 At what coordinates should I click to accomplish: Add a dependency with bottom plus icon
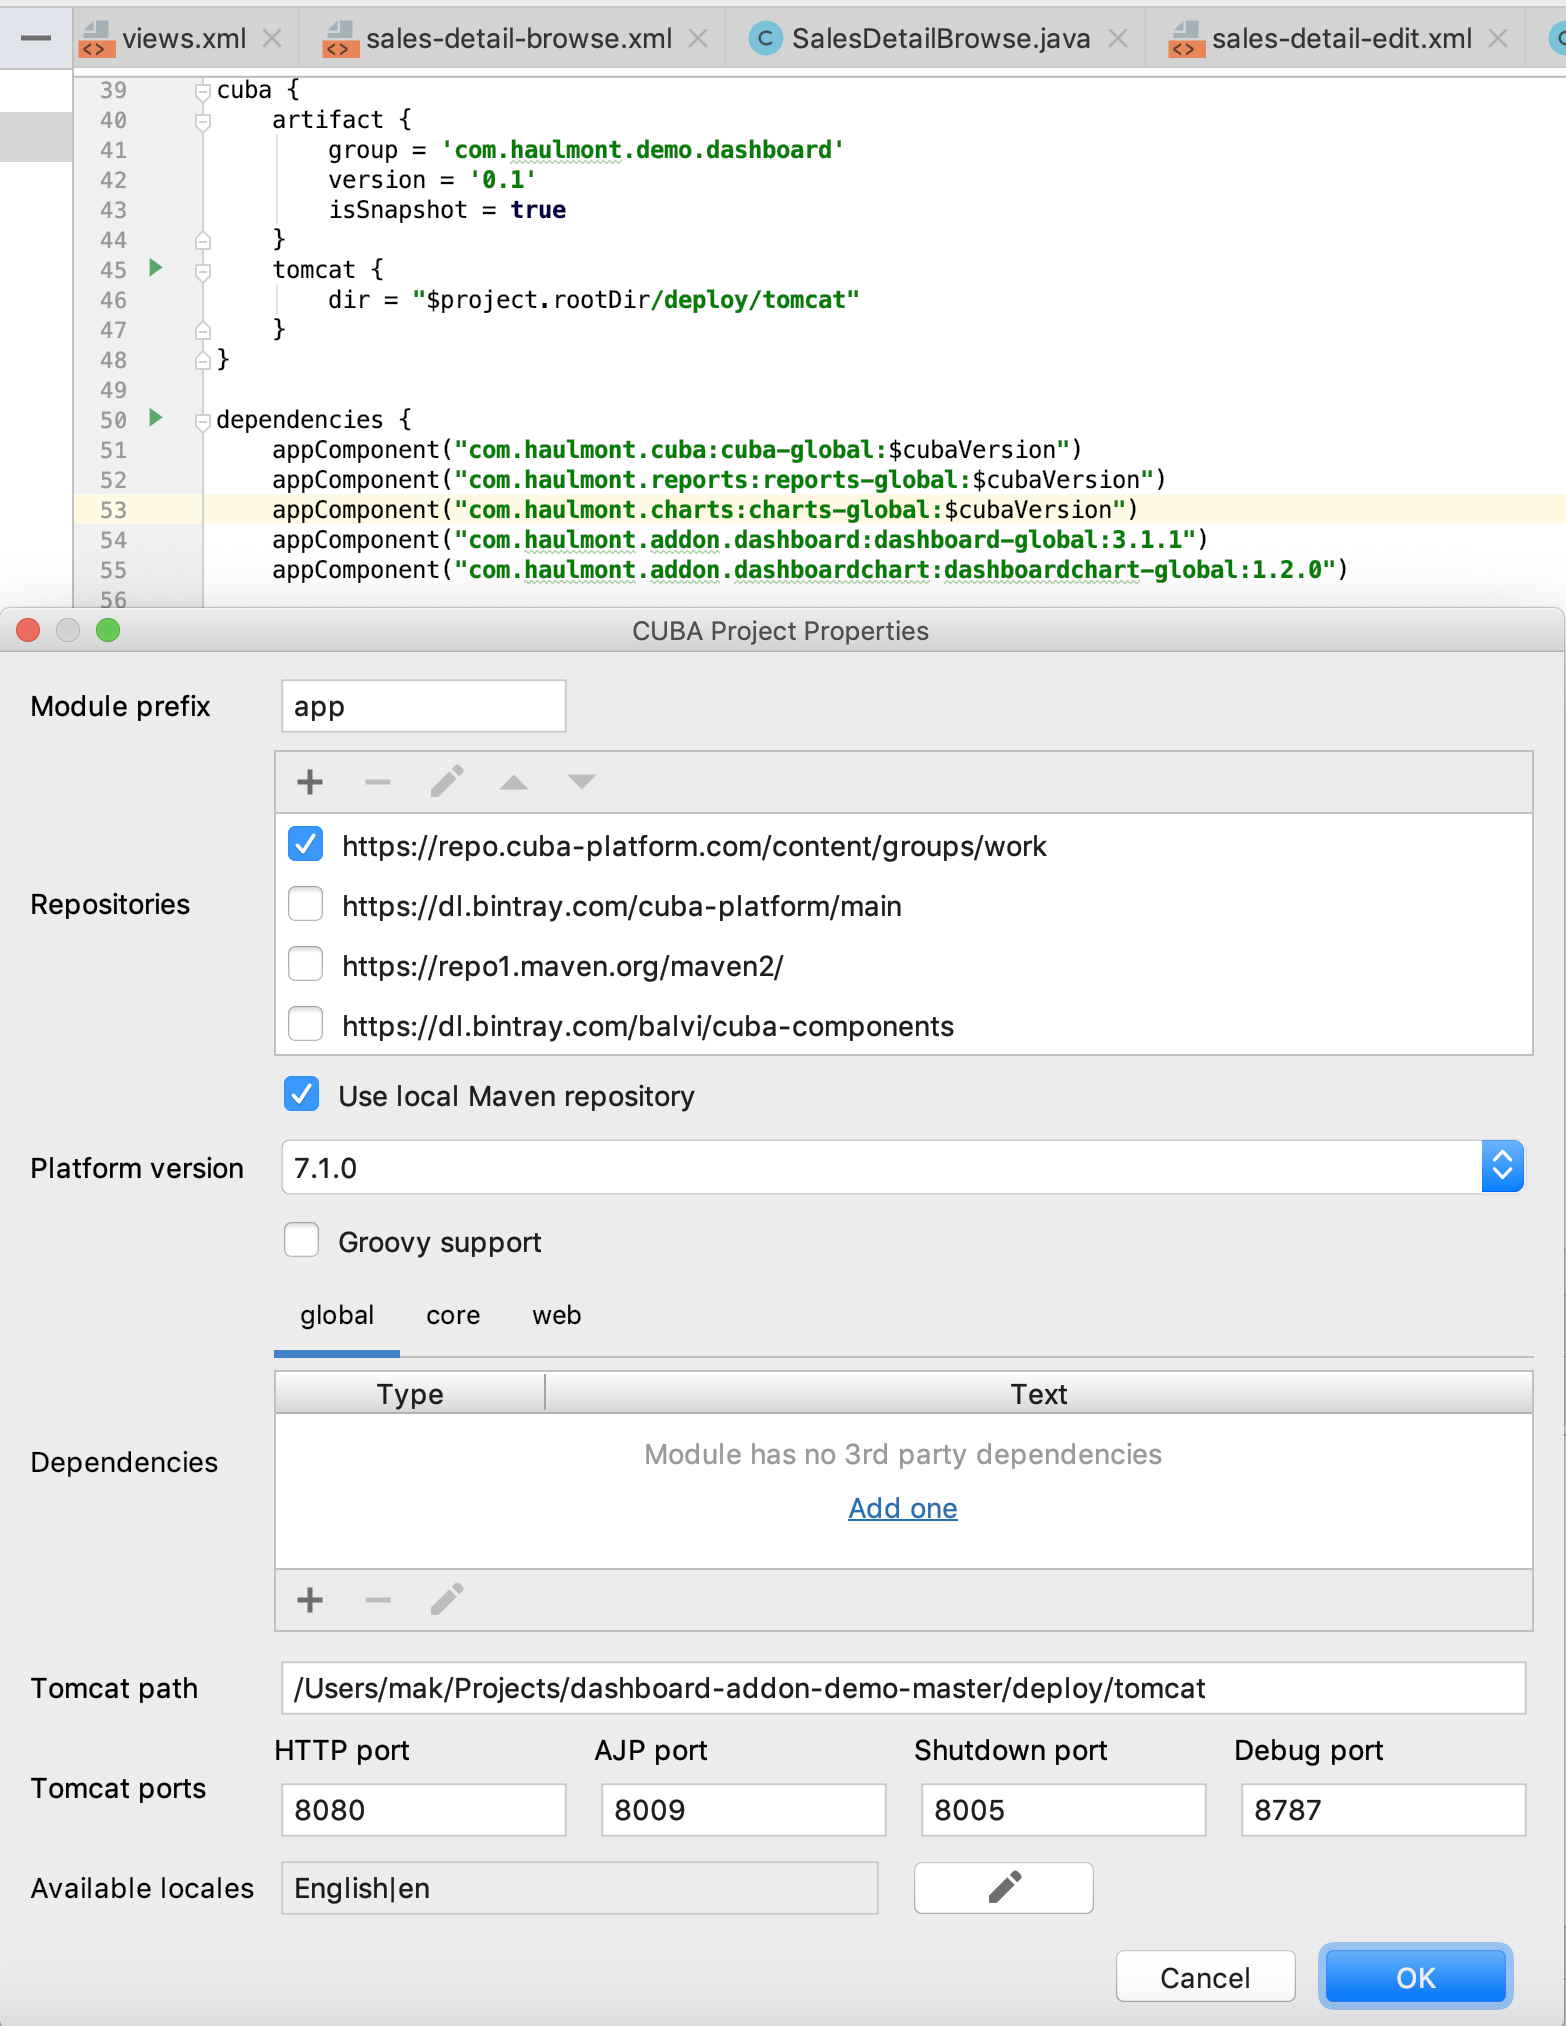pos(310,1600)
